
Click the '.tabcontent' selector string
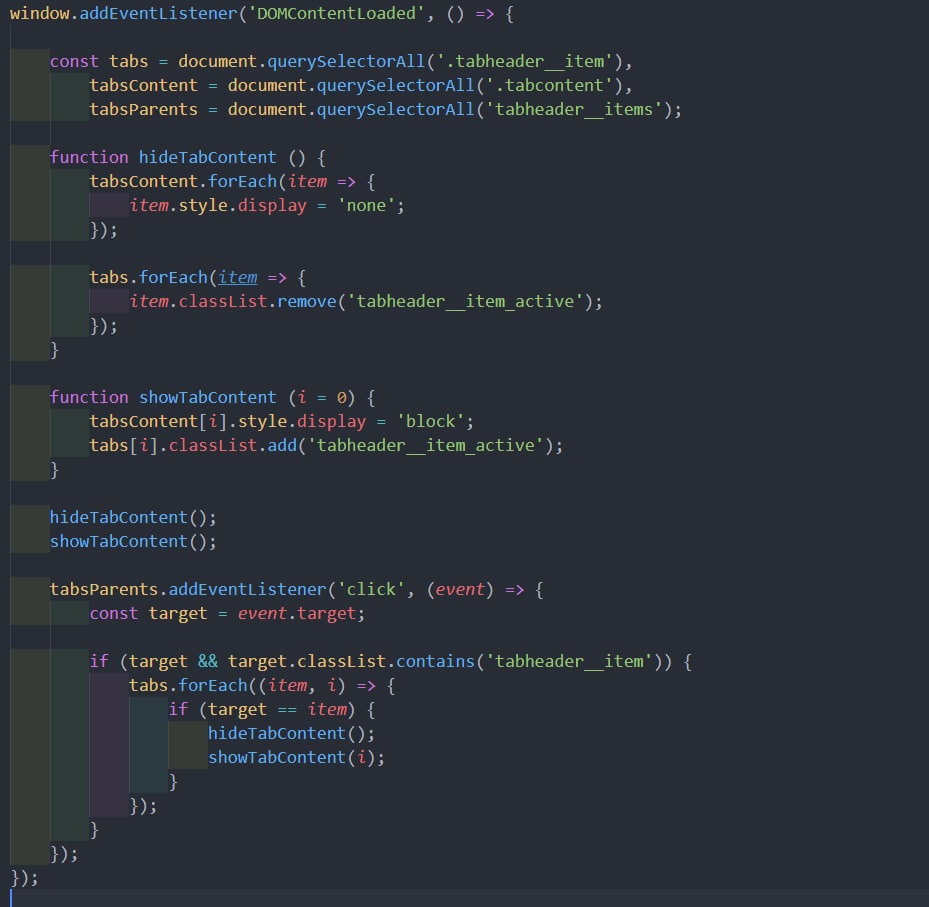point(549,86)
